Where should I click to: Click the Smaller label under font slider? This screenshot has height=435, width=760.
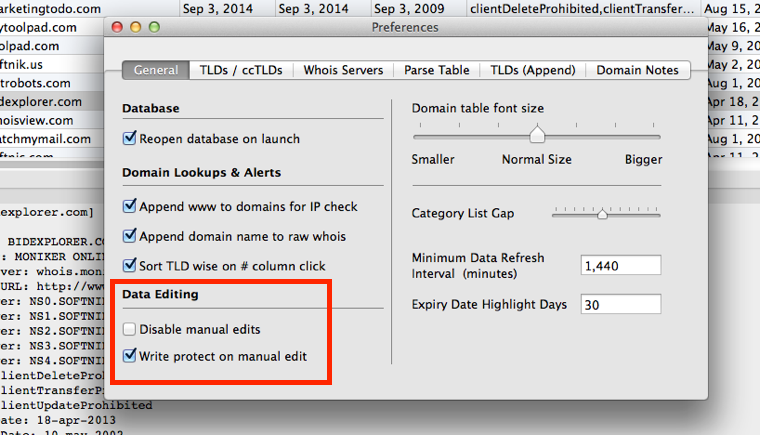click(x=433, y=159)
